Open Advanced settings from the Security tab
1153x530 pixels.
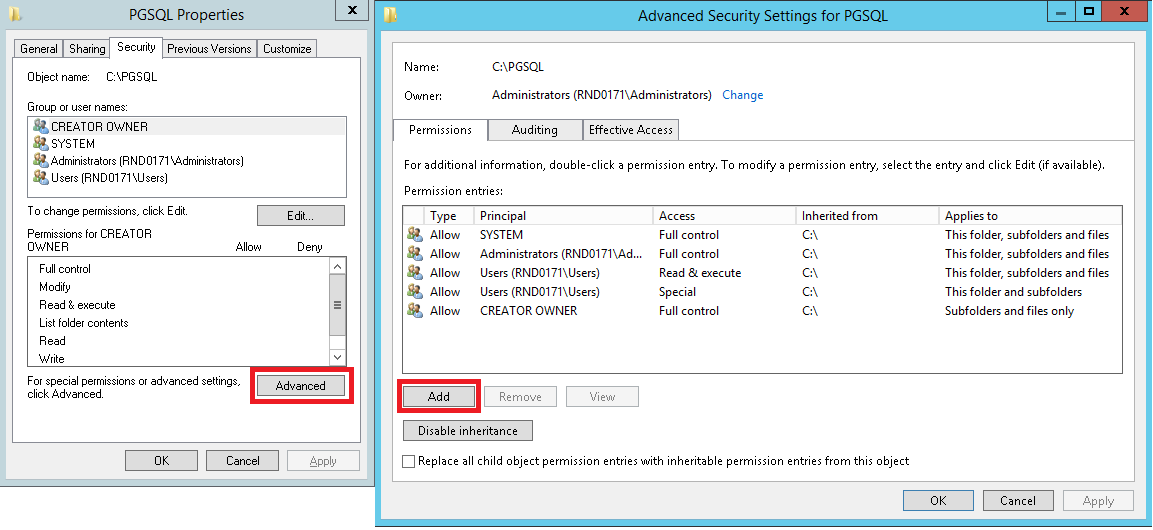[301, 386]
